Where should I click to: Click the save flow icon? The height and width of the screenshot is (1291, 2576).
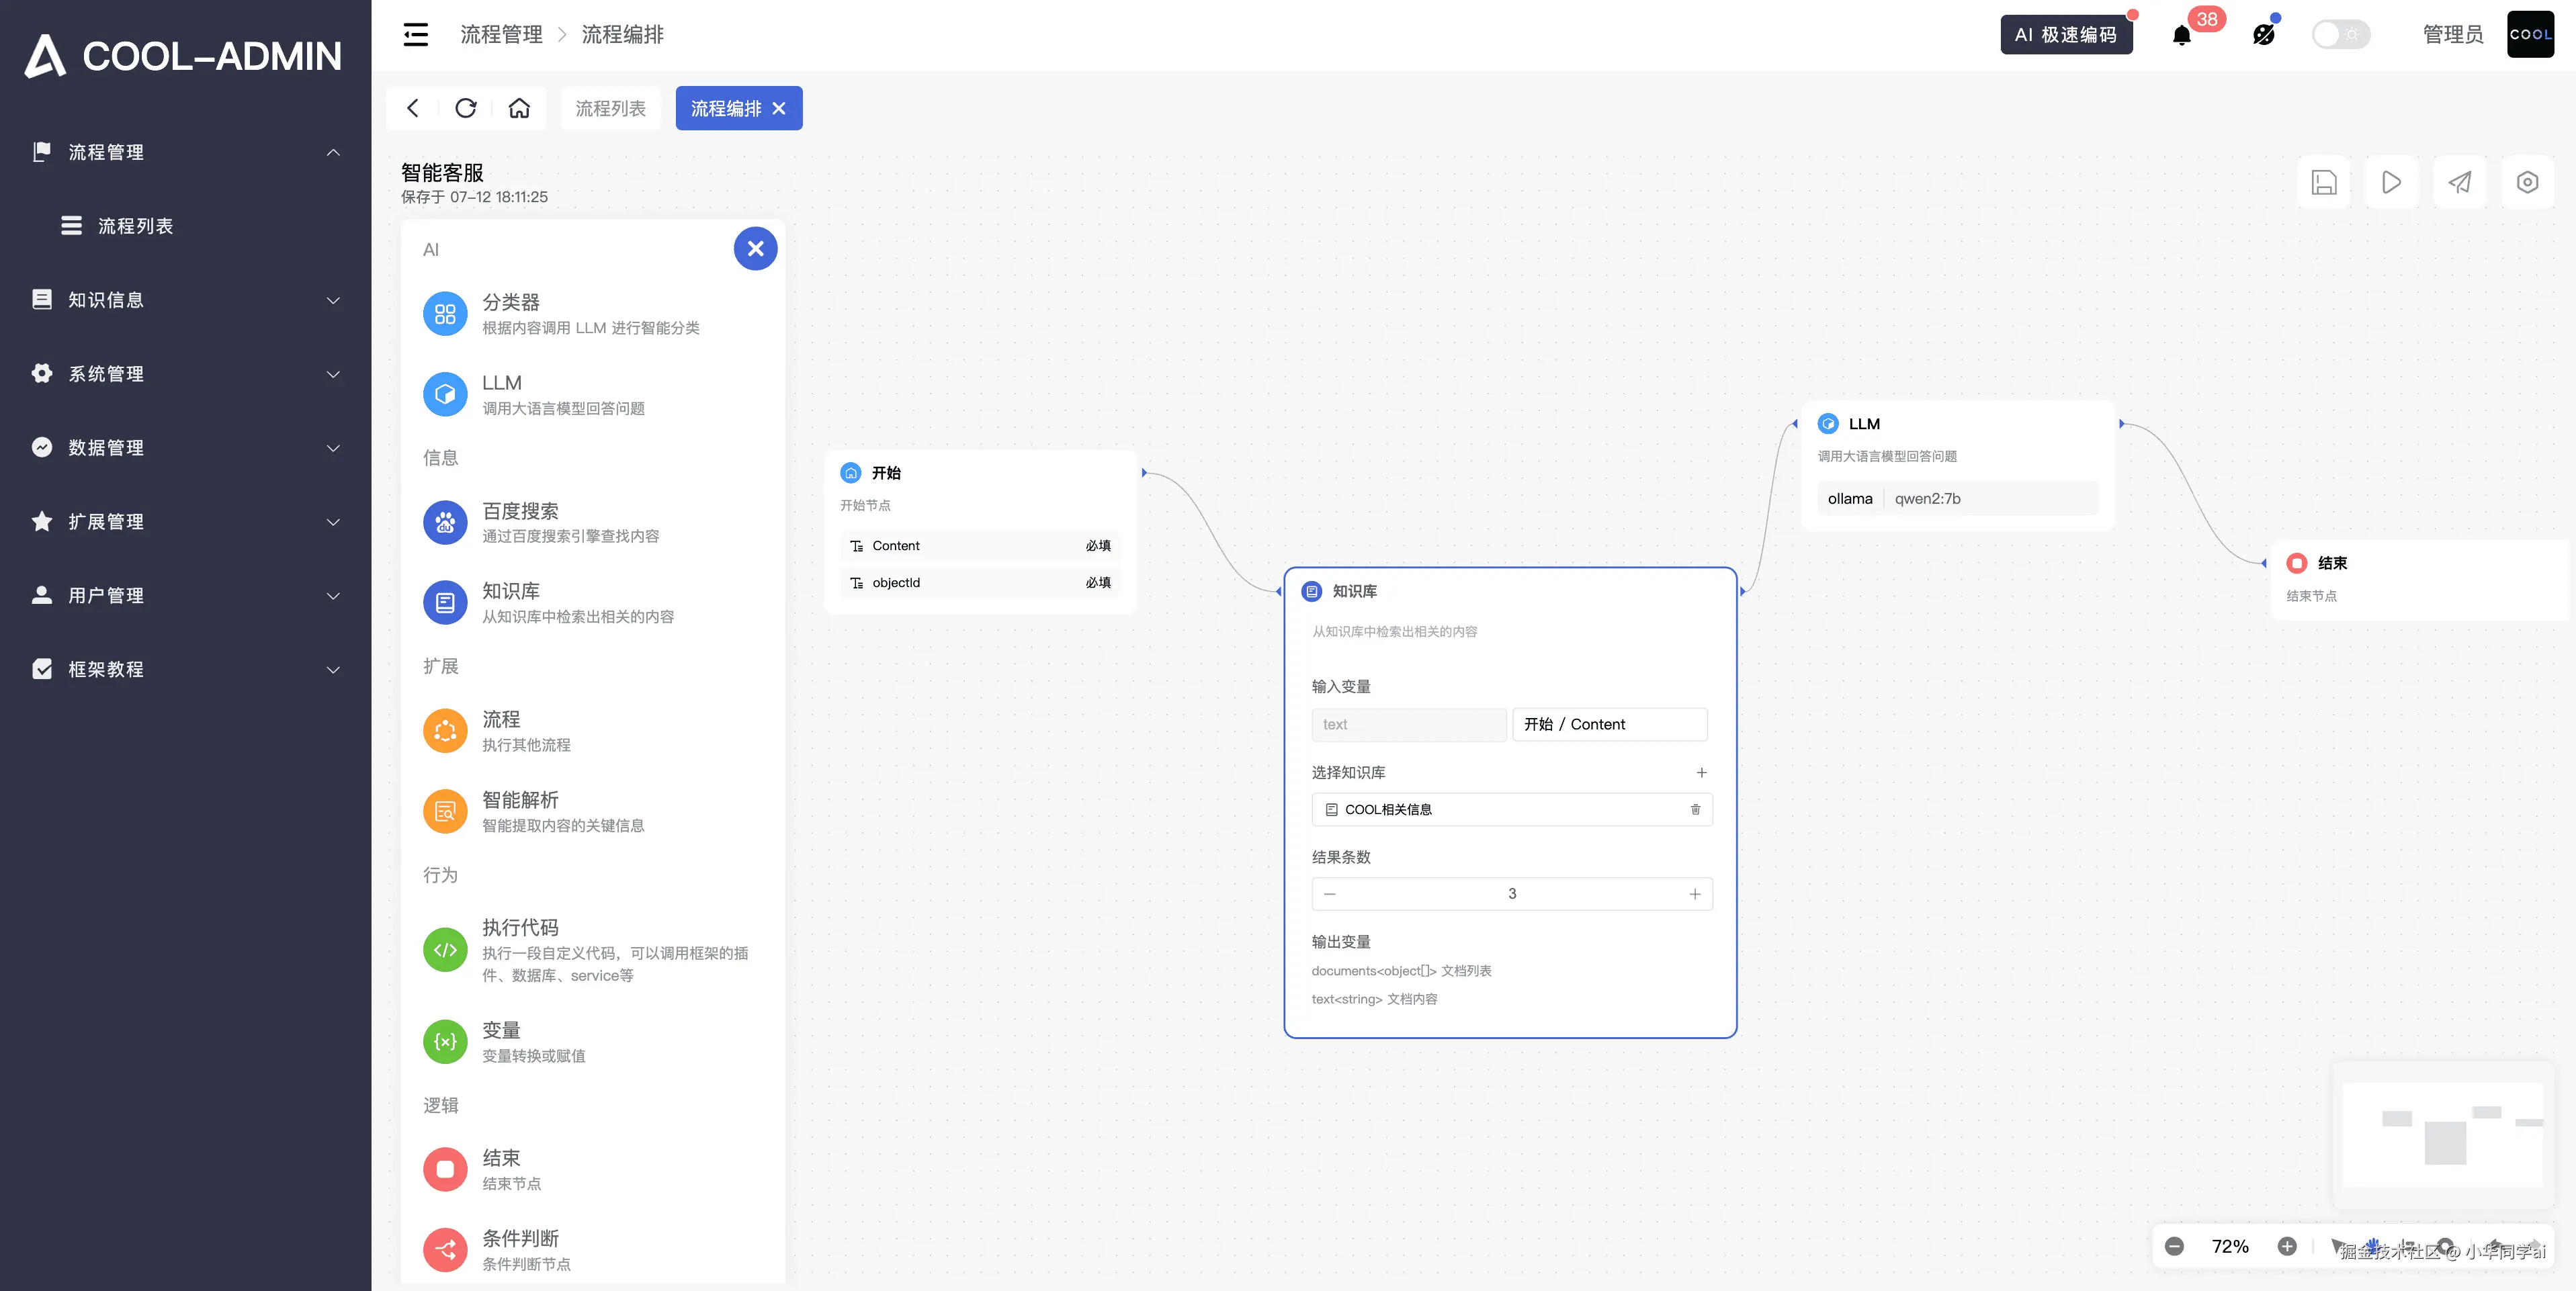coord(2323,182)
